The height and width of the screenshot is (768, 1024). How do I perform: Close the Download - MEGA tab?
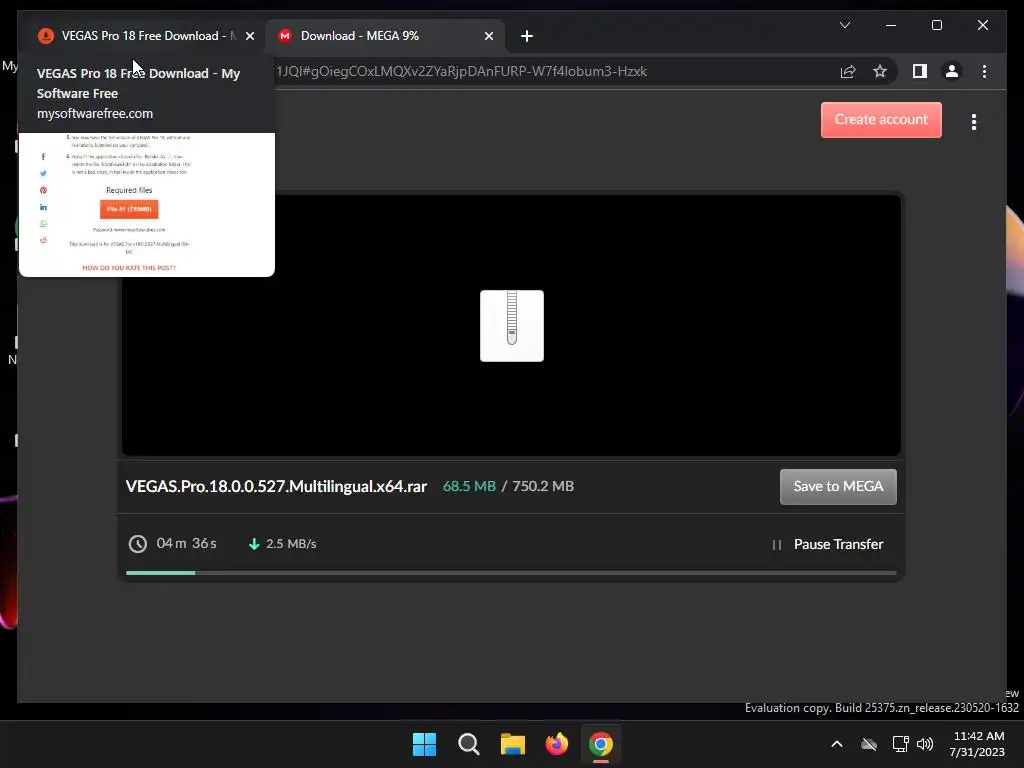[488, 36]
